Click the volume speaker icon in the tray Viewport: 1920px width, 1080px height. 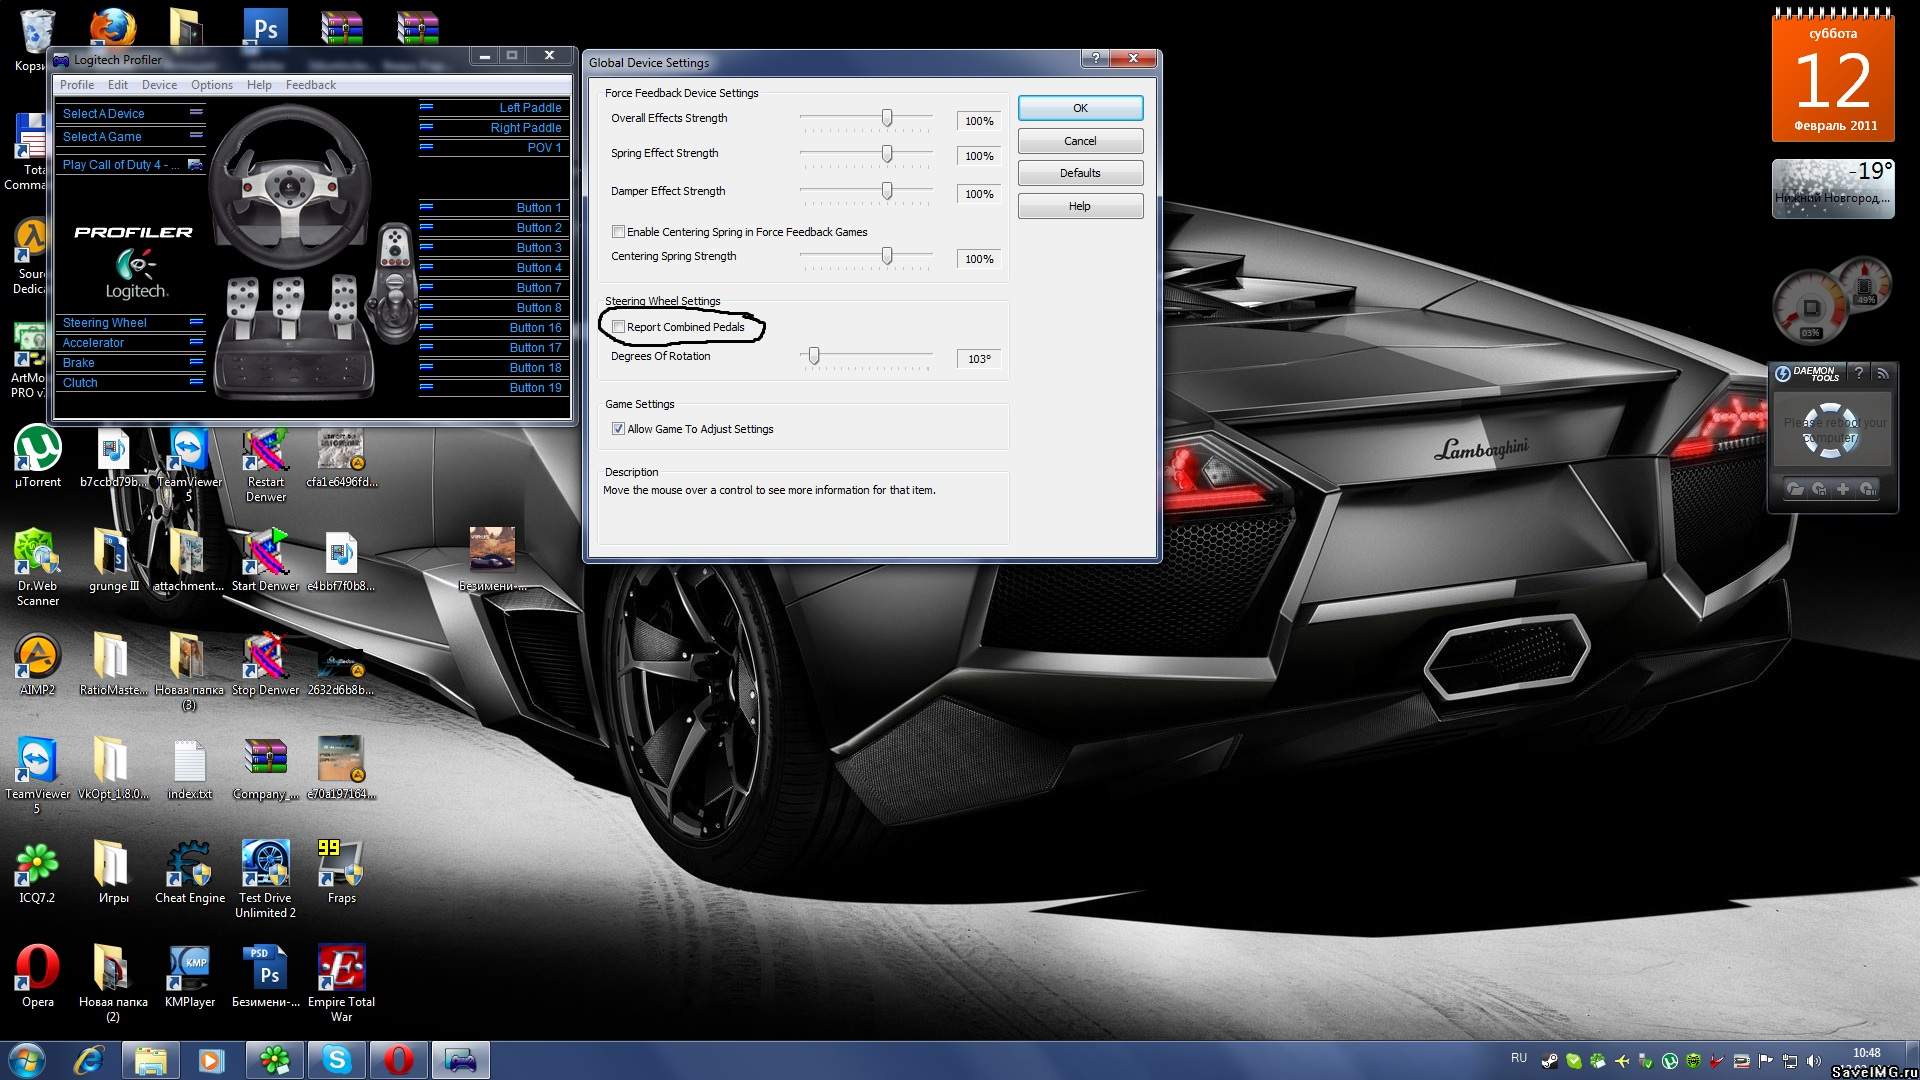tap(1814, 1061)
